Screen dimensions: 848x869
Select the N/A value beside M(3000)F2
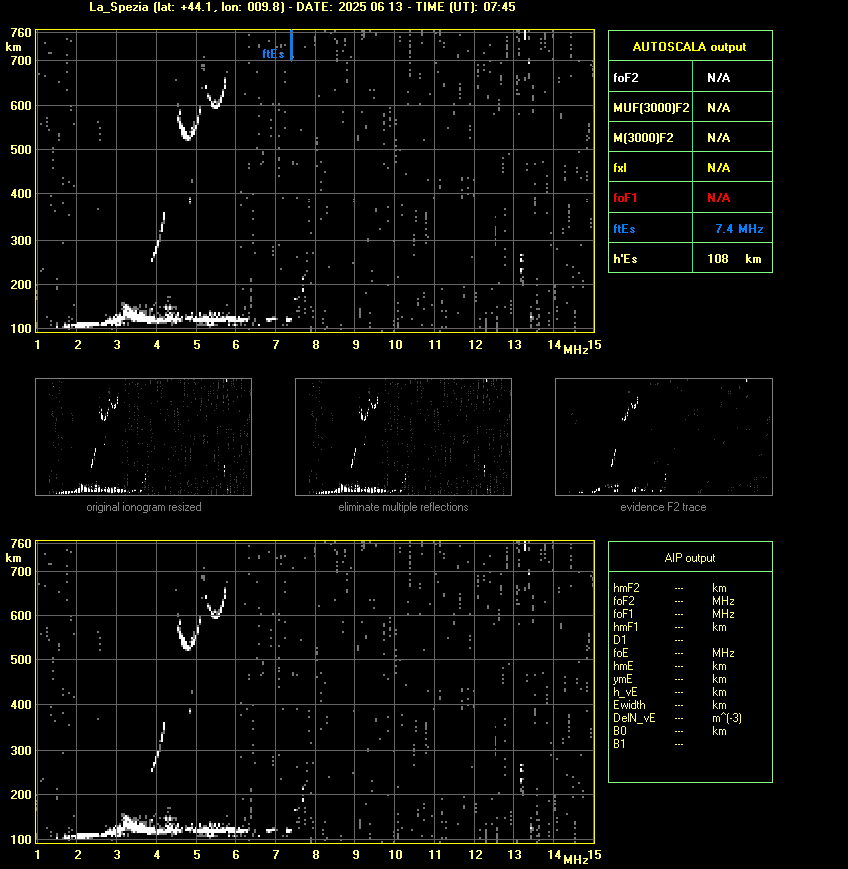[x=718, y=137]
